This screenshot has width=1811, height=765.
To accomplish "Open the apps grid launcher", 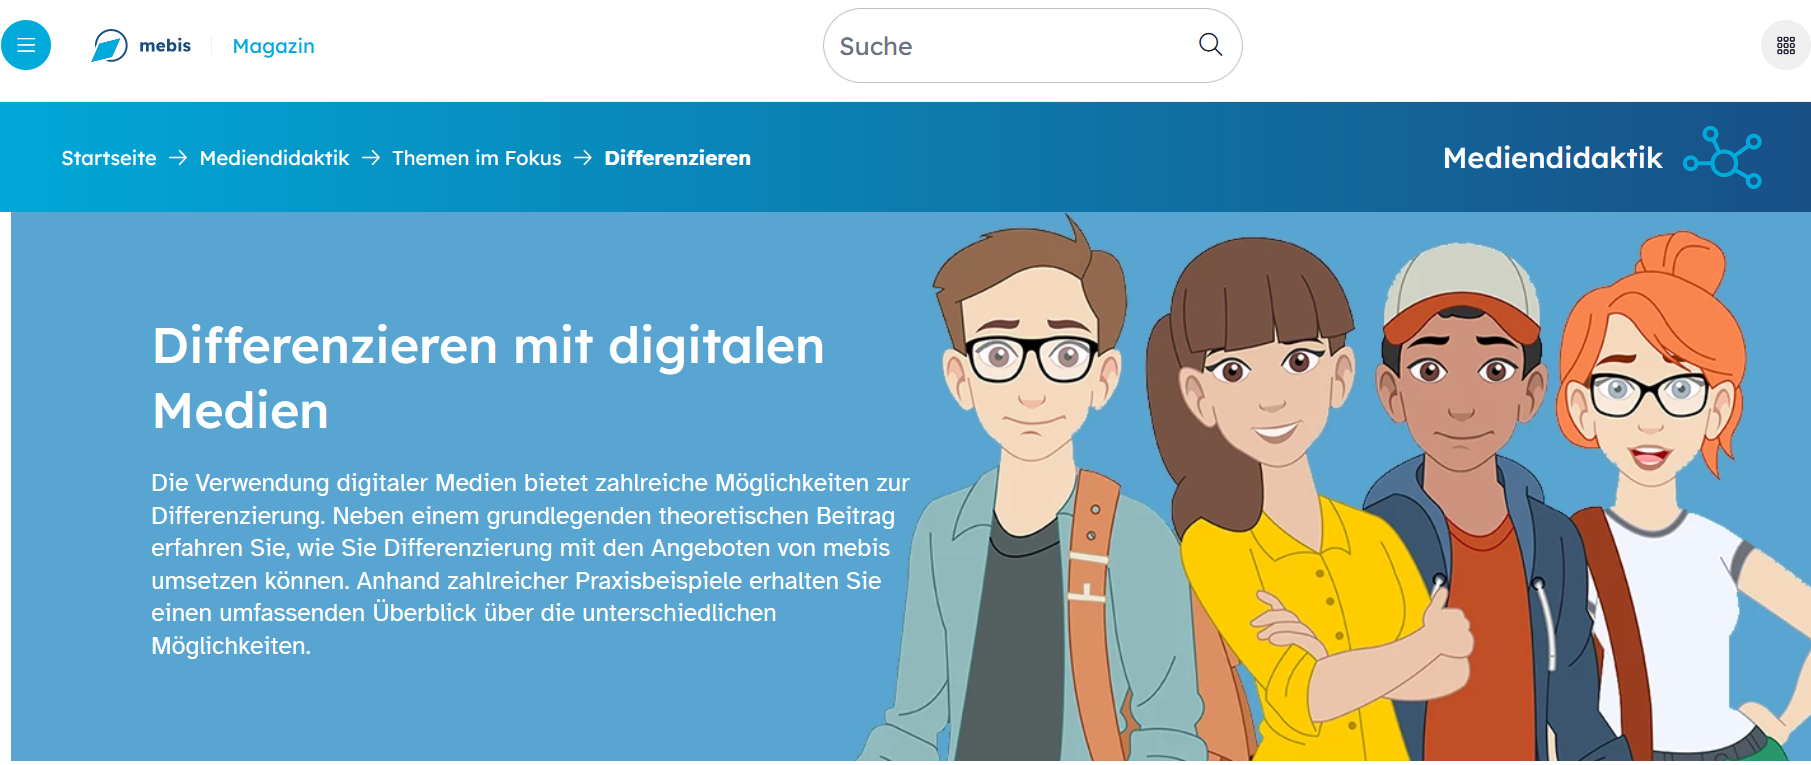I will pyautogui.click(x=1785, y=45).
